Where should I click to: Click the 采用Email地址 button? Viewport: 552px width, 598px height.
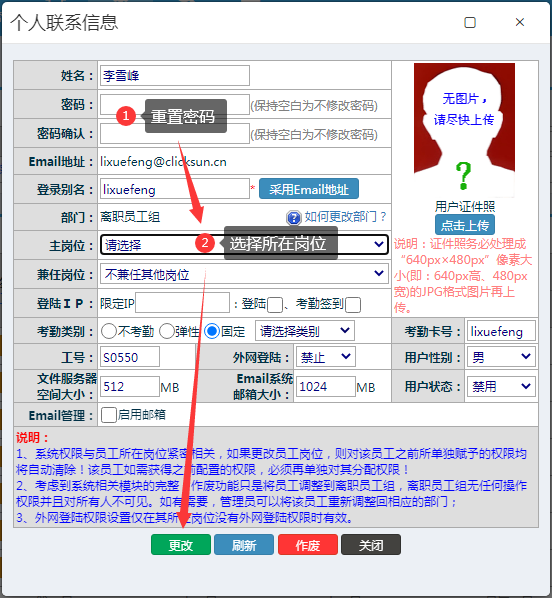(x=309, y=189)
